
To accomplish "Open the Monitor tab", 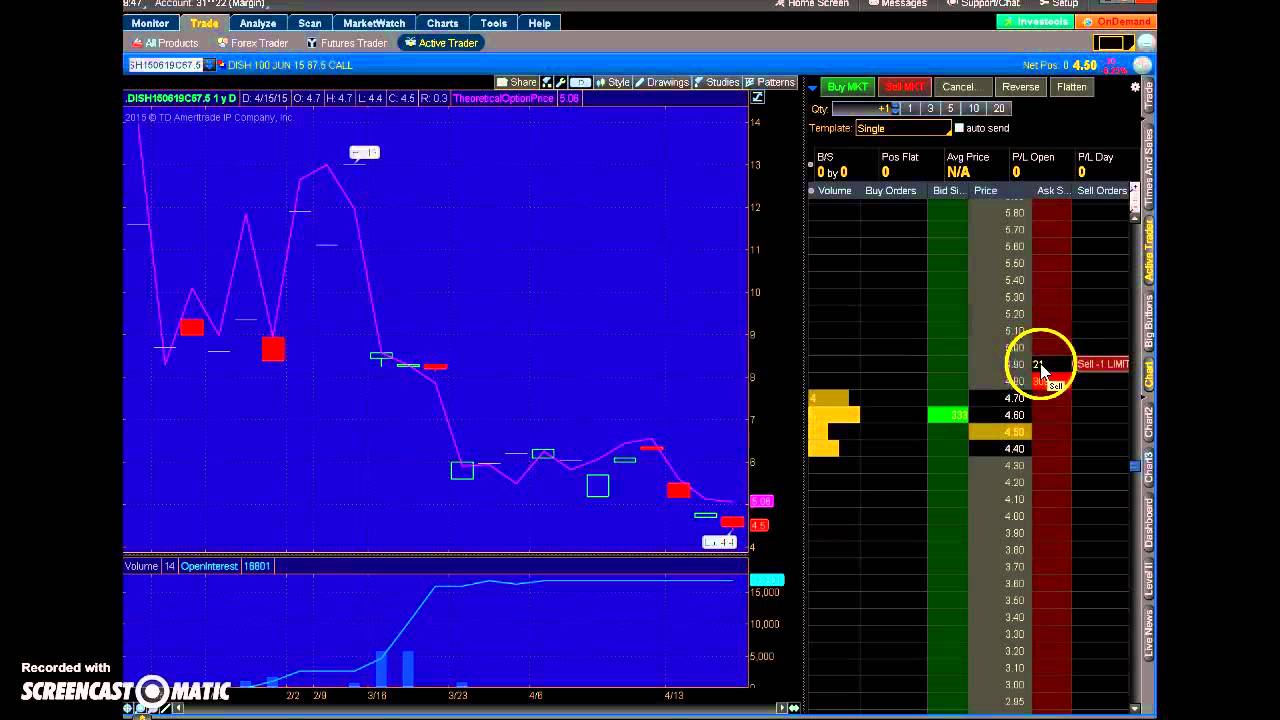I will point(150,23).
